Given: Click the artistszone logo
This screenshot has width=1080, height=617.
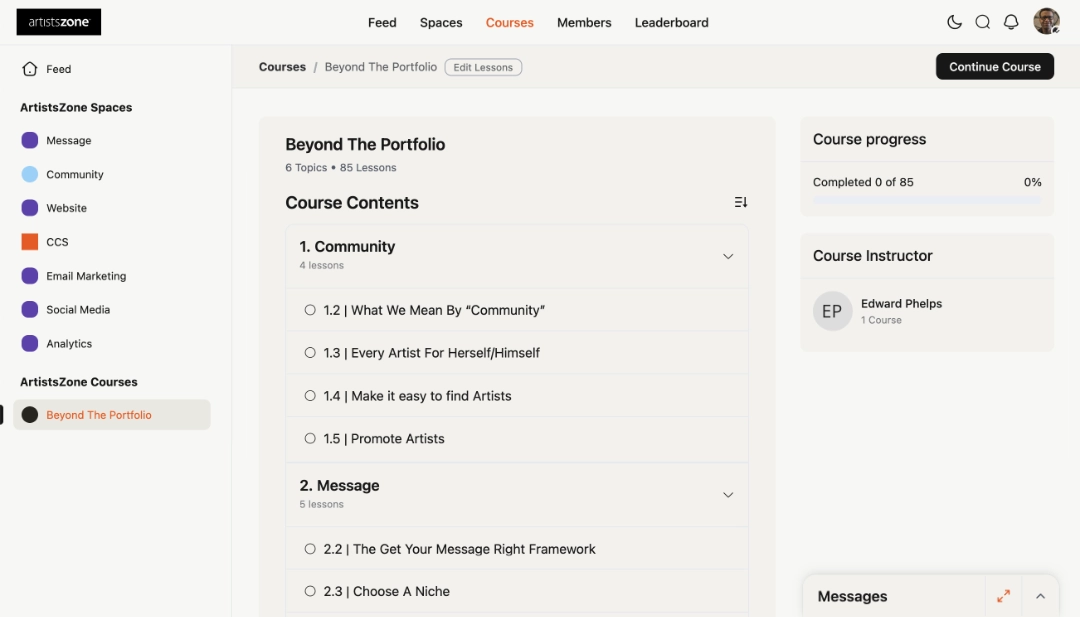Looking at the screenshot, I should pyautogui.click(x=59, y=22).
